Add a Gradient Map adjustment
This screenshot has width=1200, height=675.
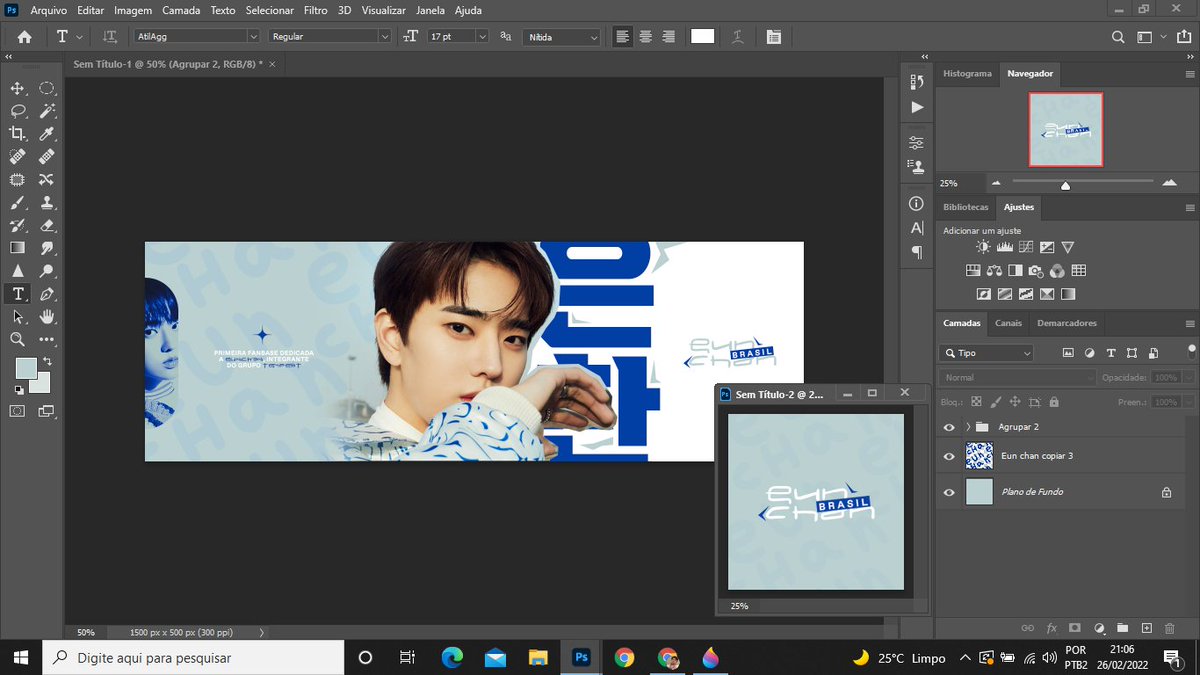click(1068, 294)
